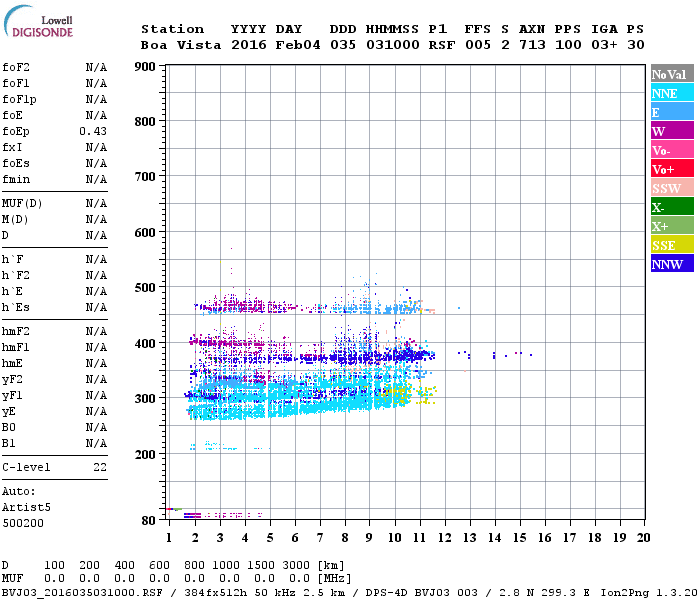Select the X+ light green legend swatch
This screenshot has height=600, width=700.
(x=672, y=226)
